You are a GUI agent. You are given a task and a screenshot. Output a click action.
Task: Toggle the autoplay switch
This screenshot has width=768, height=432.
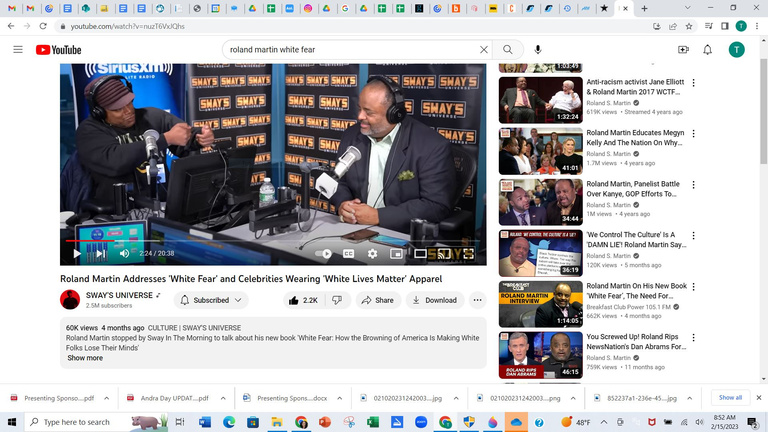(324, 254)
